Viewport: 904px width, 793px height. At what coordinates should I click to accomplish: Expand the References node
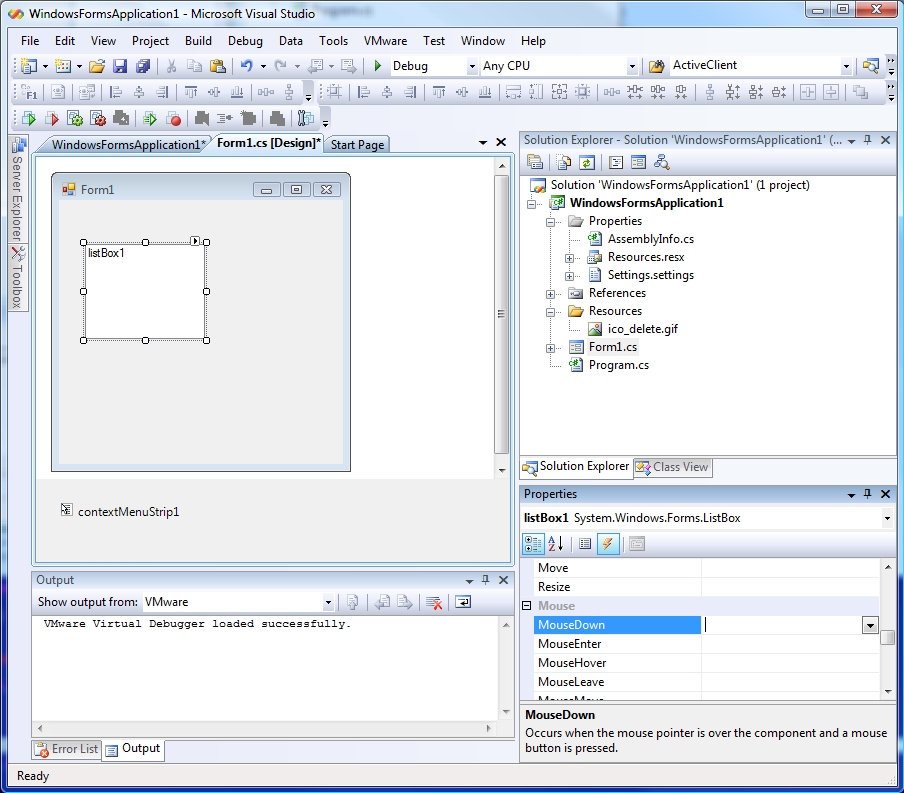coord(550,293)
